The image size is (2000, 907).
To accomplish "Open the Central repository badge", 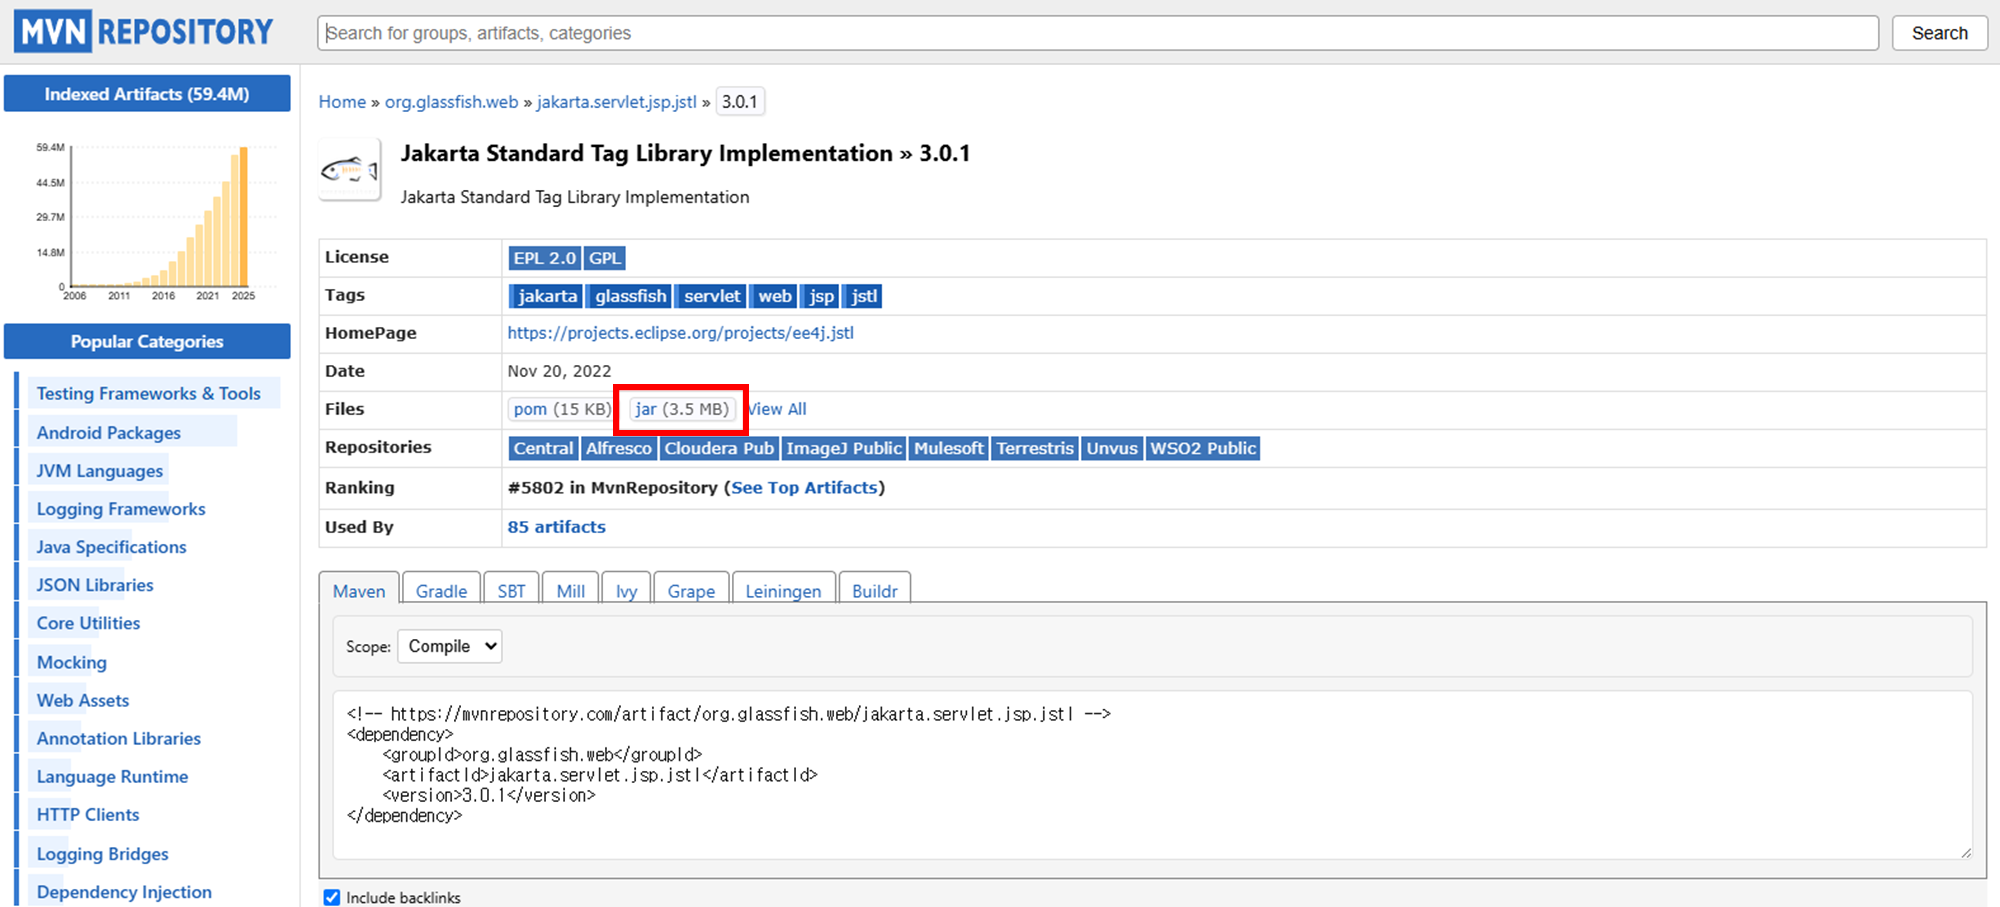I will point(543,448).
